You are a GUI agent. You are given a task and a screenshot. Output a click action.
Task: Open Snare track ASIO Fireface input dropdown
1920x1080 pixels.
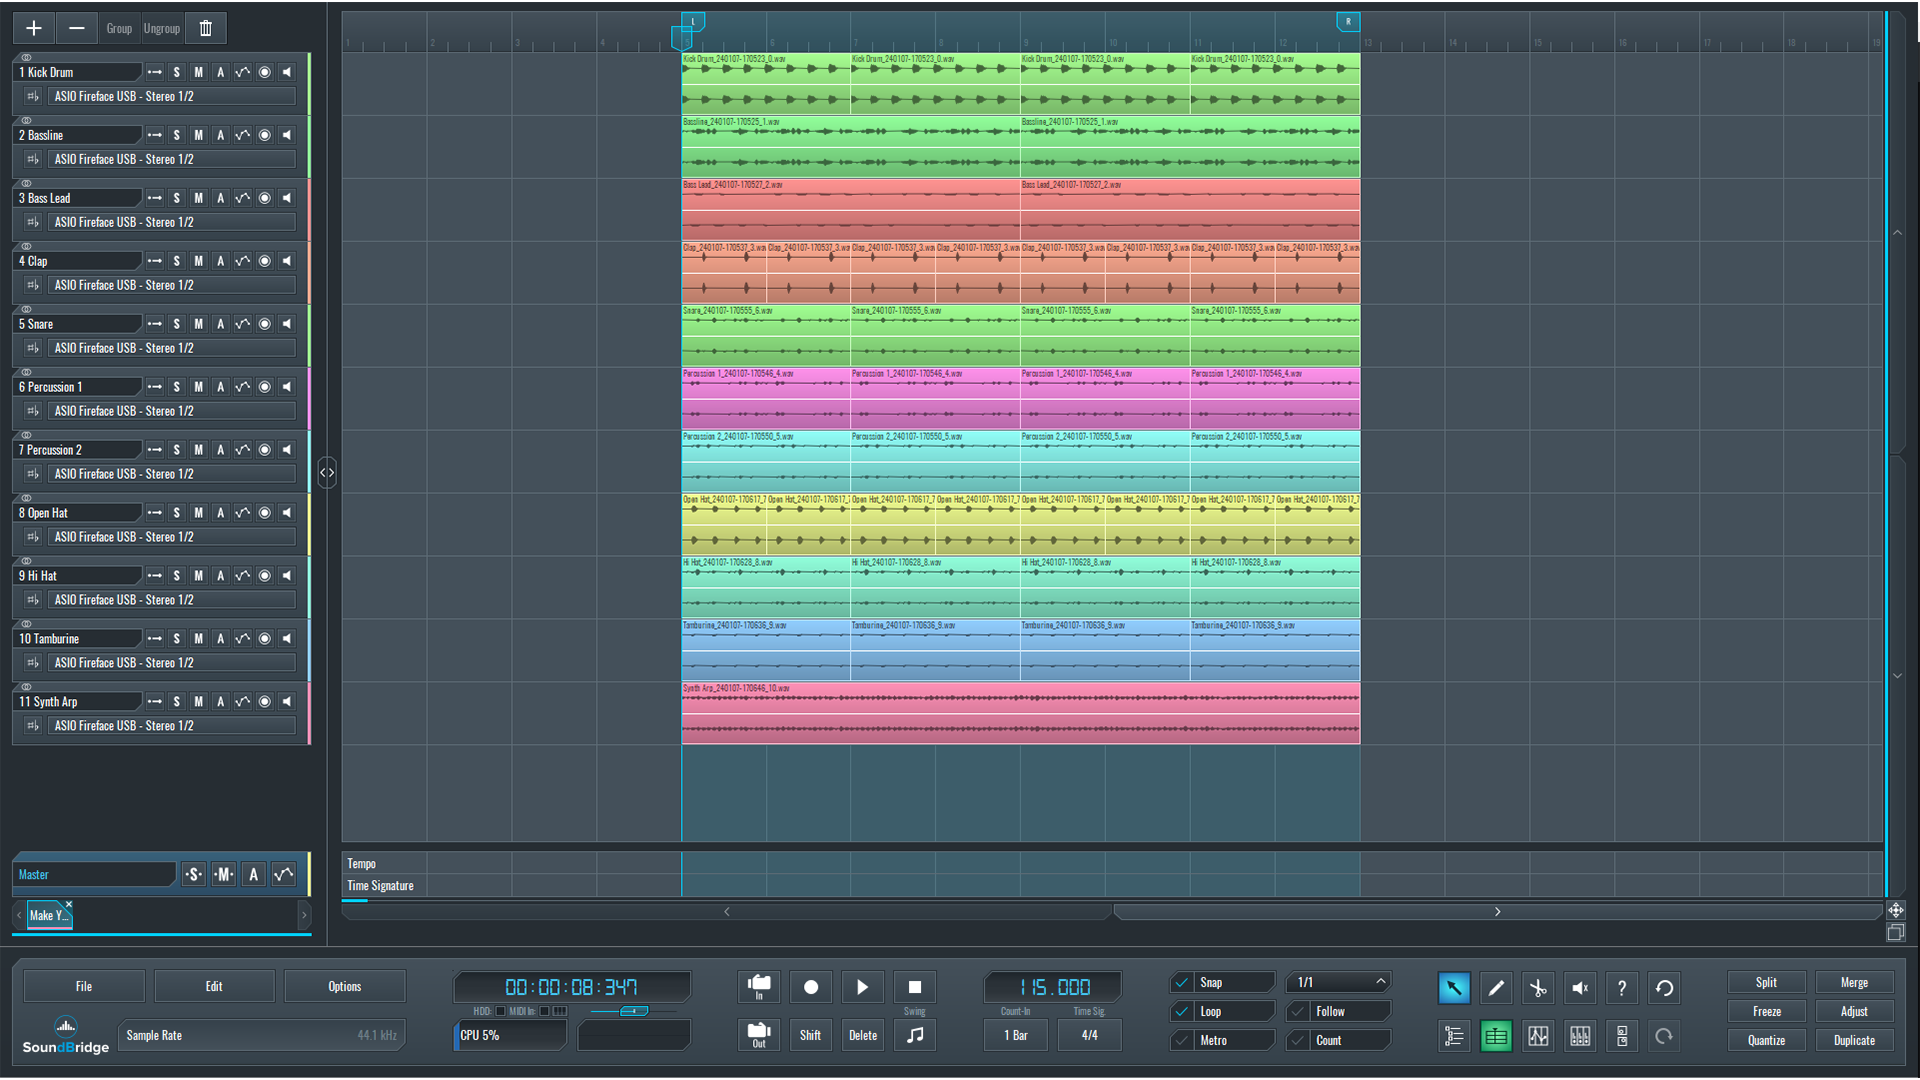(x=173, y=348)
